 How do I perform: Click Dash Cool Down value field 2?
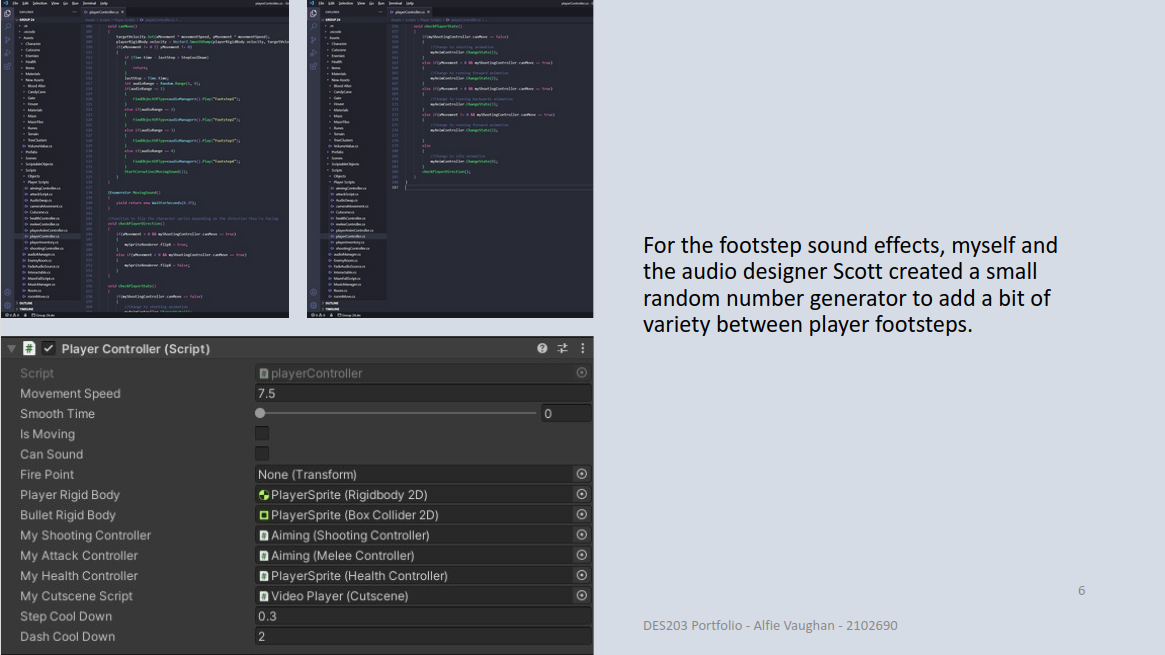coord(423,636)
